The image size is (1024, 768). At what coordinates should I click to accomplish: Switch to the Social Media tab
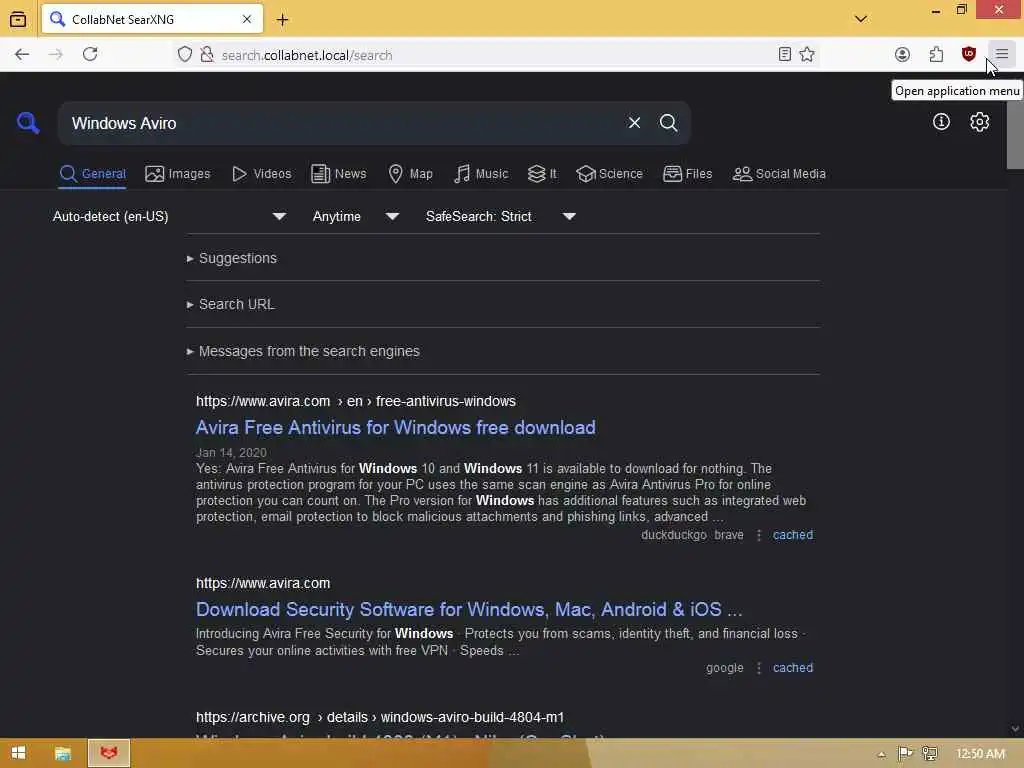(779, 174)
